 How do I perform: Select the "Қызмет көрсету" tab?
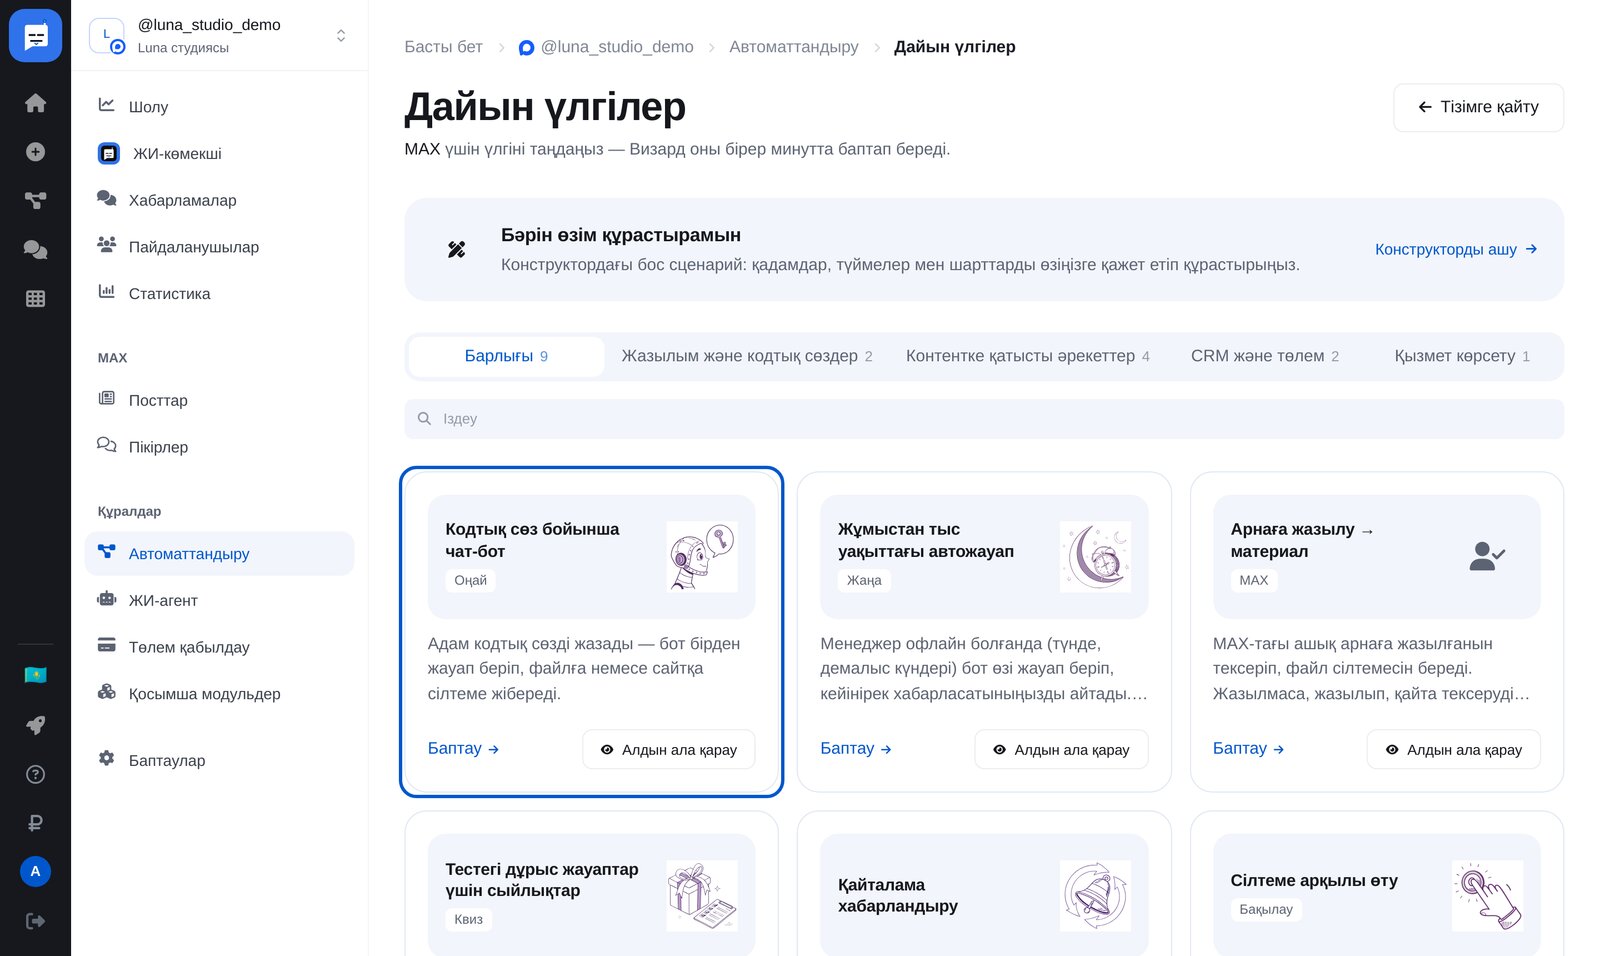(x=1462, y=356)
